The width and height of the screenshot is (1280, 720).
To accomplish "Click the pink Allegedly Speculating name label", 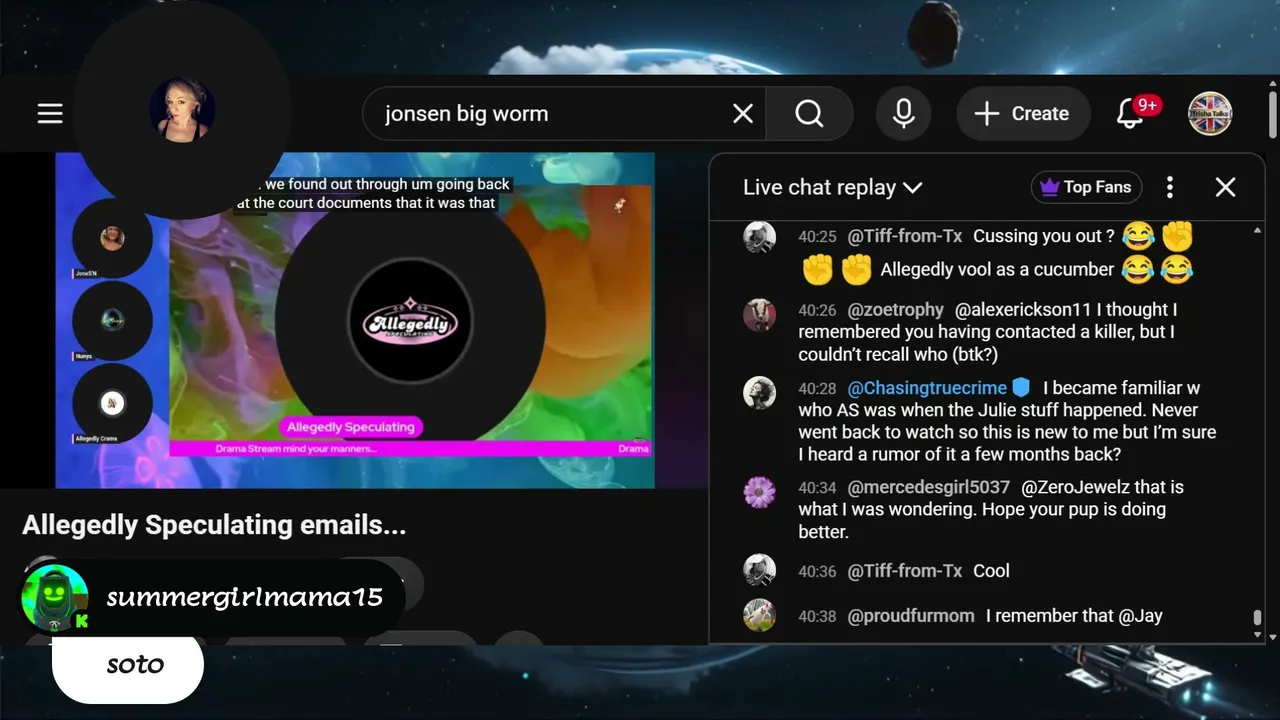I will click(x=351, y=427).
